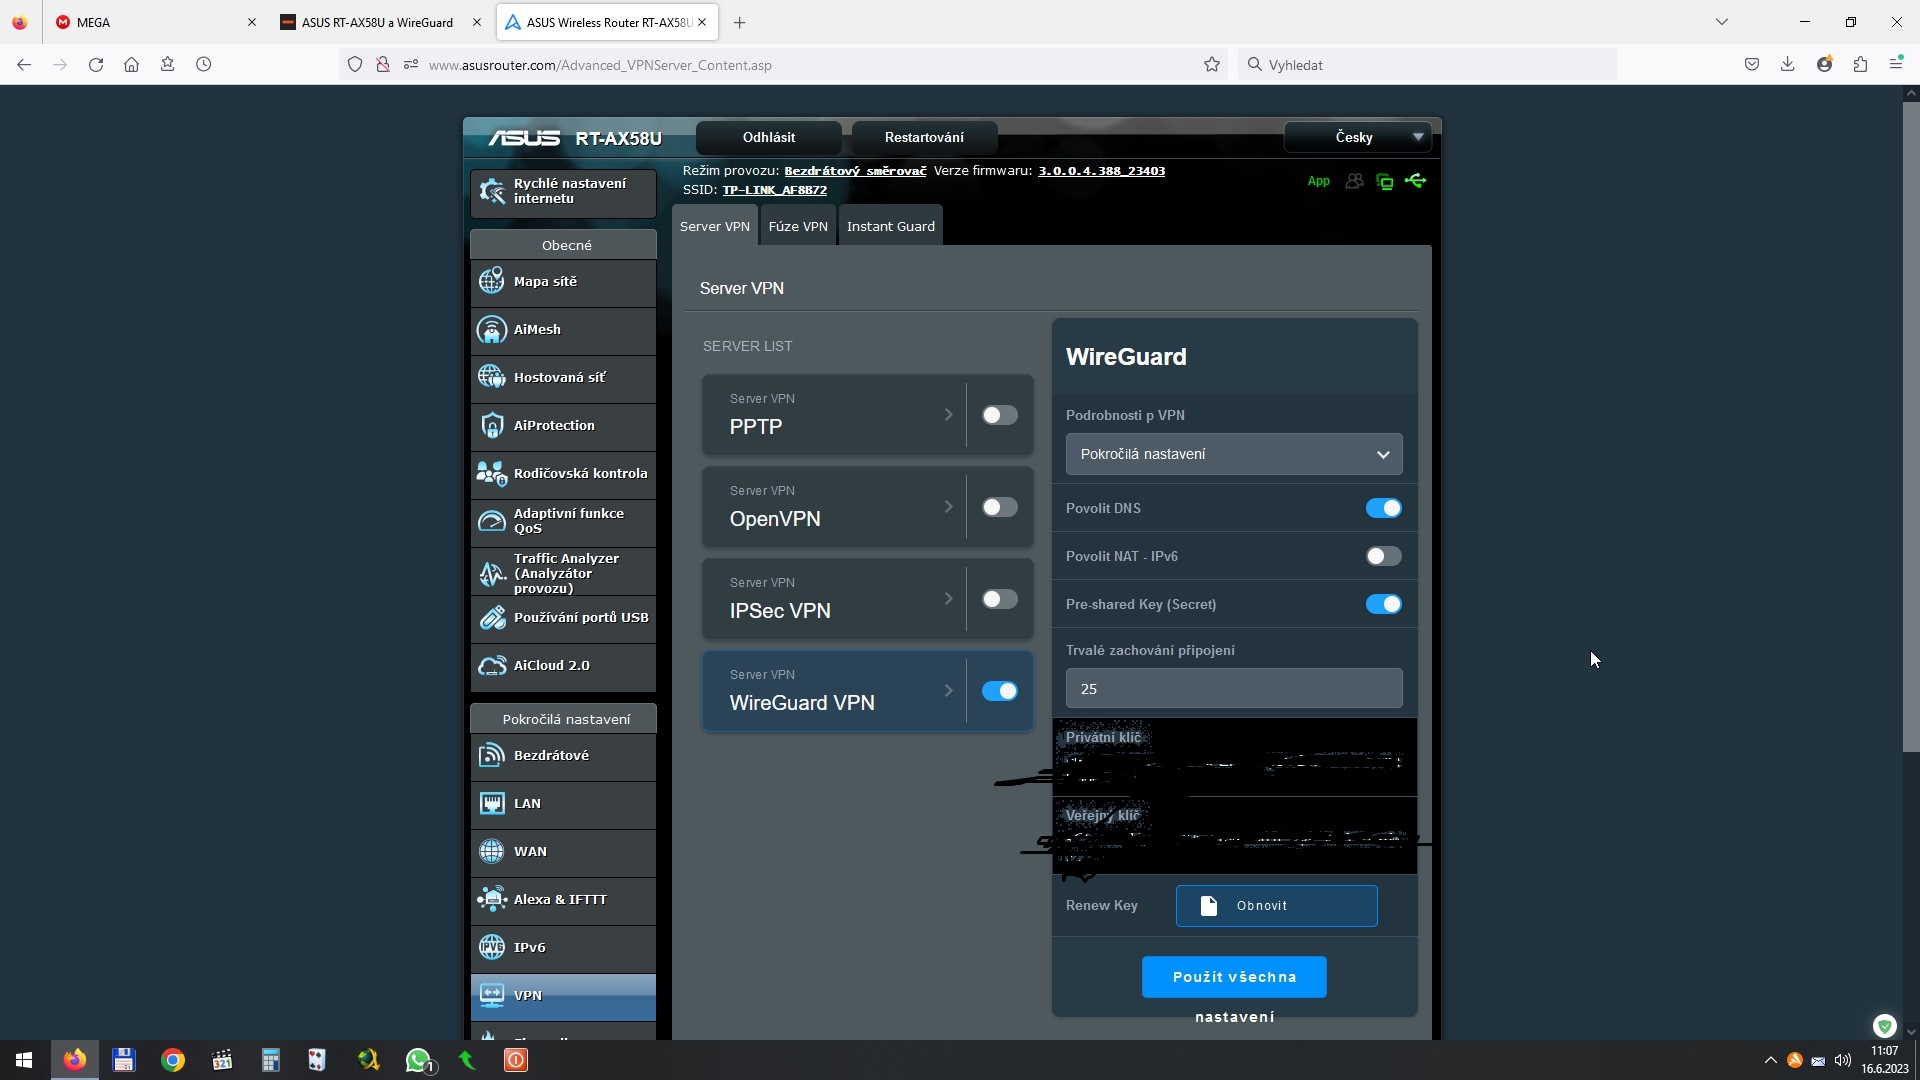Screen dimensions: 1920x1080
Task: Open the Firefox extensions menu icon
Action: pyautogui.click(x=1860, y=64)
